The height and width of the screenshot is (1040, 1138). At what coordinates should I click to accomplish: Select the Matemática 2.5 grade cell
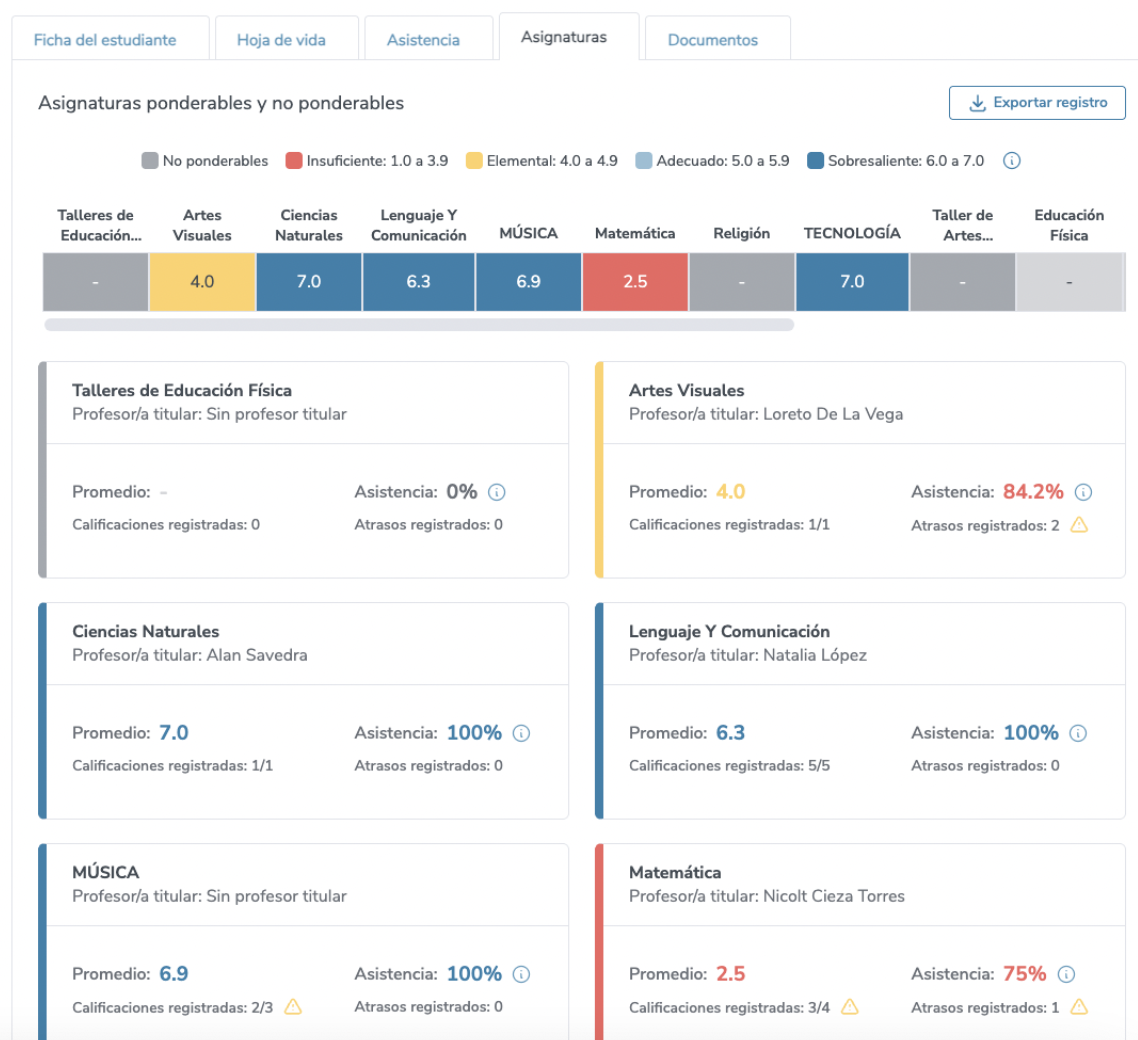pos(635,282)
